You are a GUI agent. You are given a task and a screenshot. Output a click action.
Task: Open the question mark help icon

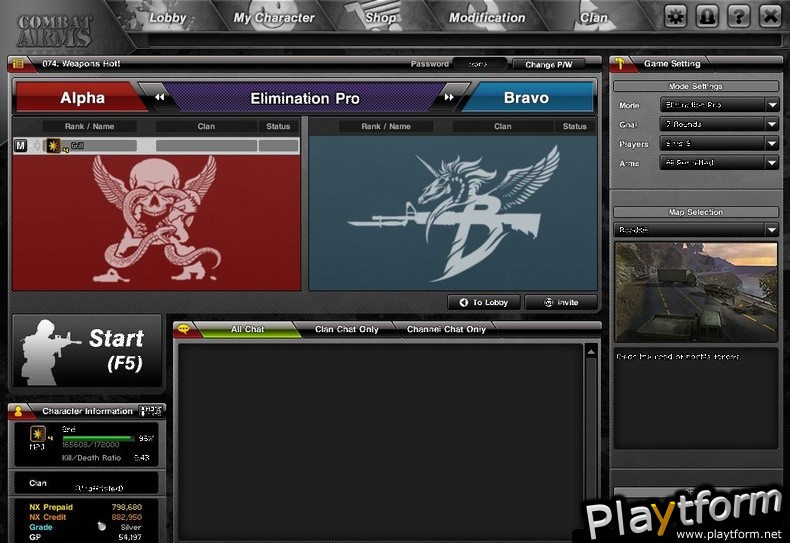coord(739,17)
